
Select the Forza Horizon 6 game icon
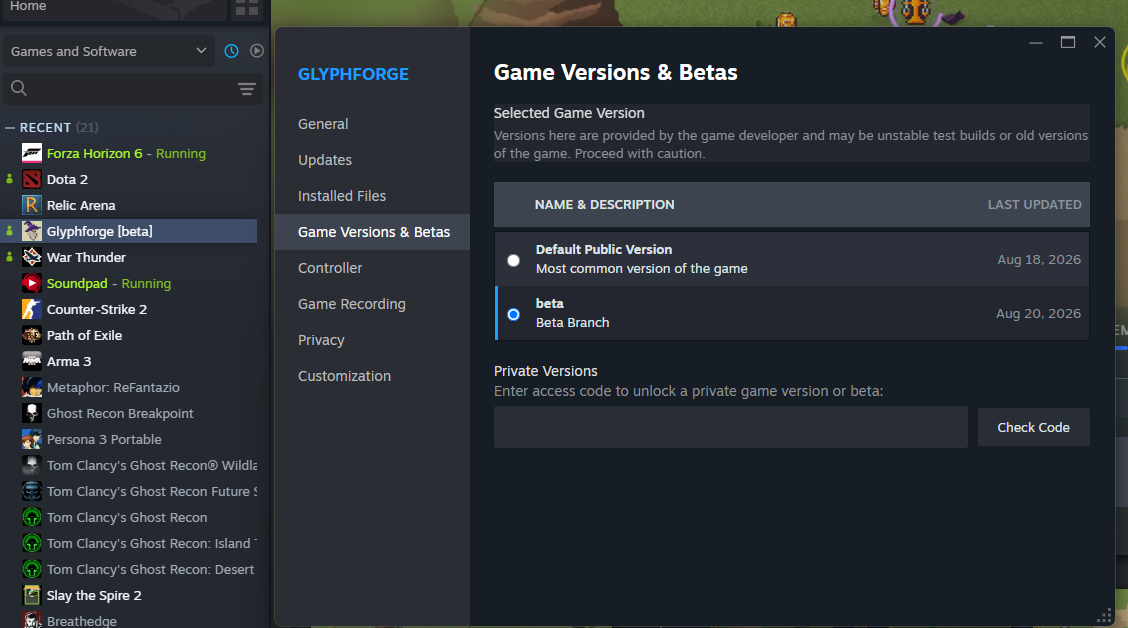tap(32, 153)
